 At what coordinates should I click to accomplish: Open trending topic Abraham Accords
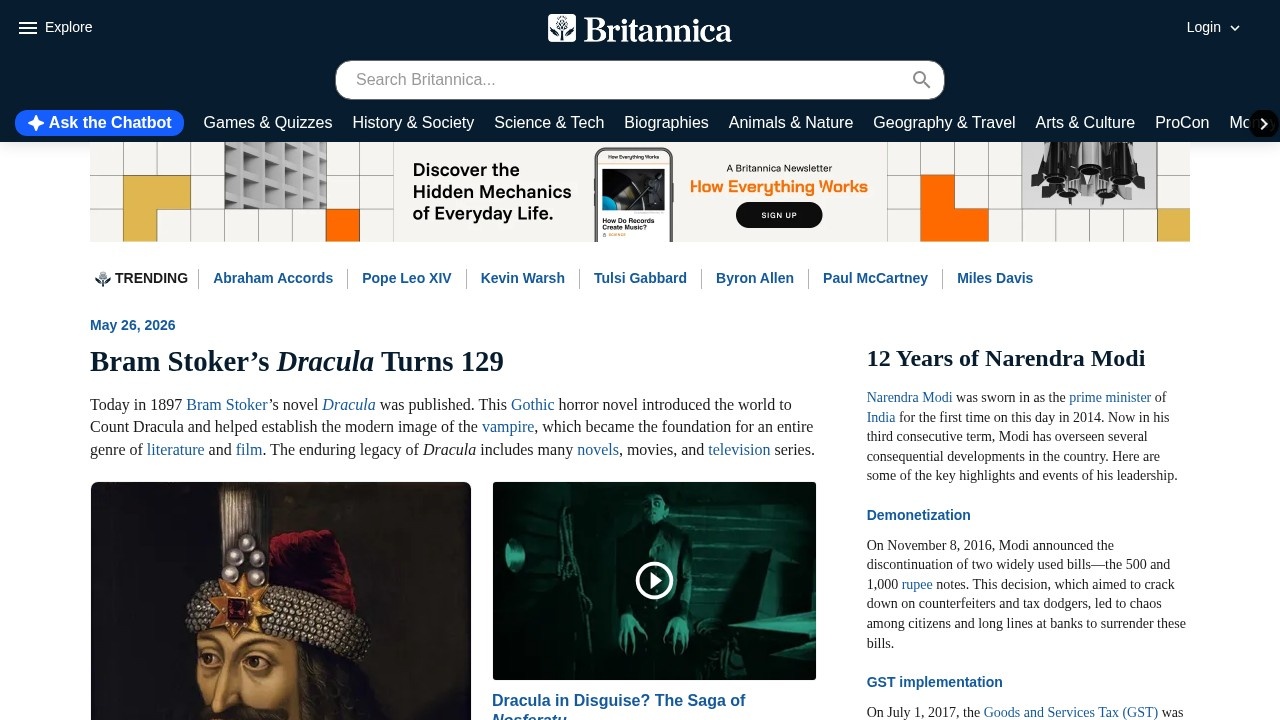point(273,278)
